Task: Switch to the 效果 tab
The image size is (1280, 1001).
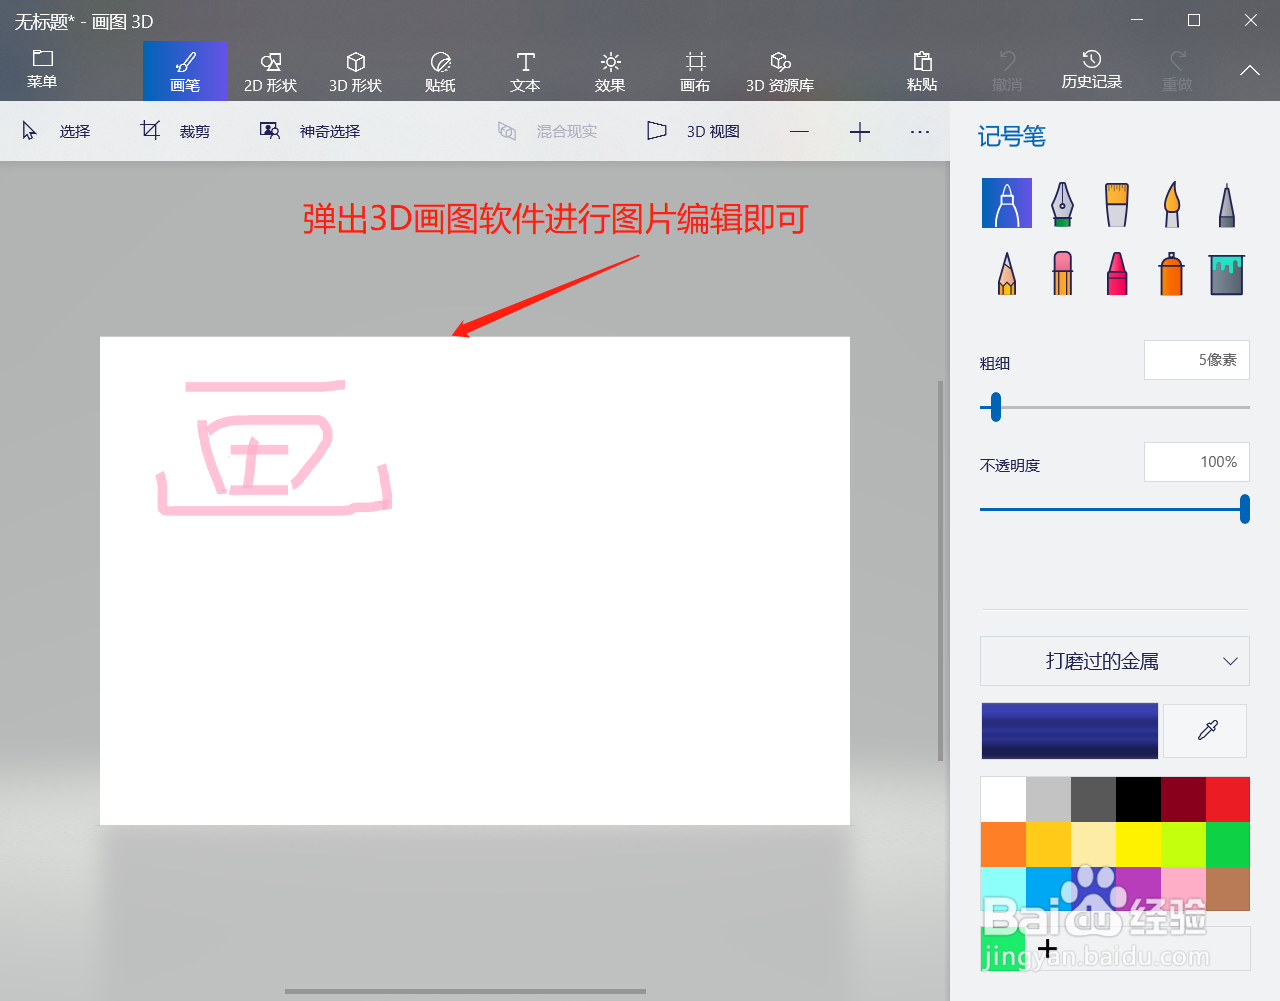Action: pyautogui.click(x=609, y=70)
